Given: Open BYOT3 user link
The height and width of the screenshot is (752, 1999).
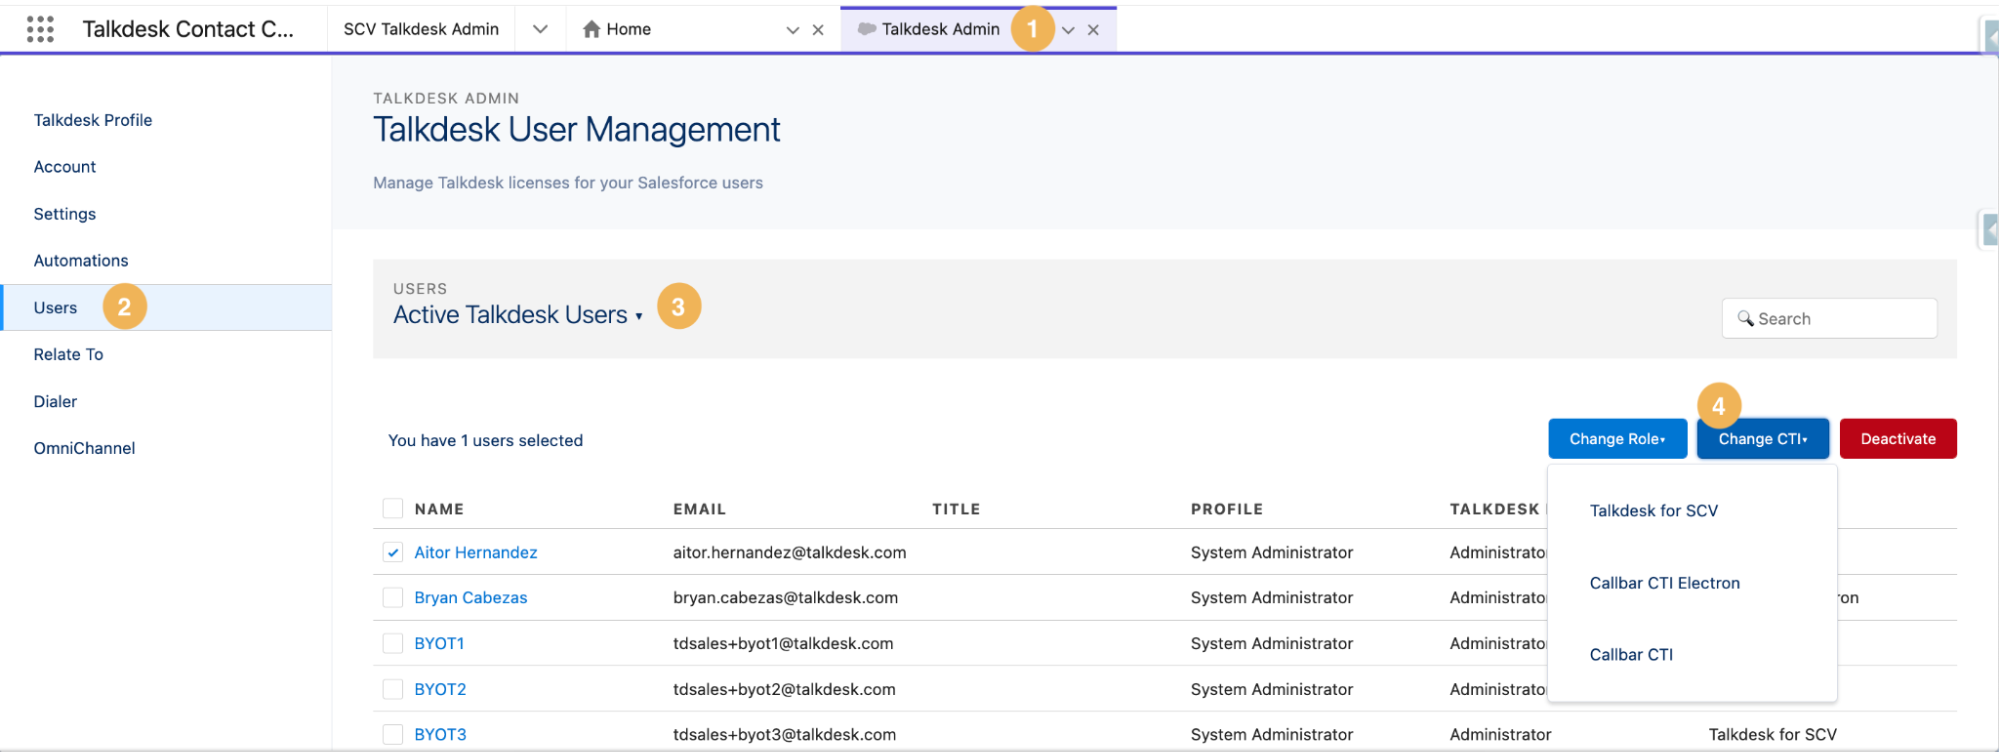Looking at the screenshot, I should pyautogui.click(x=440, y=734).
